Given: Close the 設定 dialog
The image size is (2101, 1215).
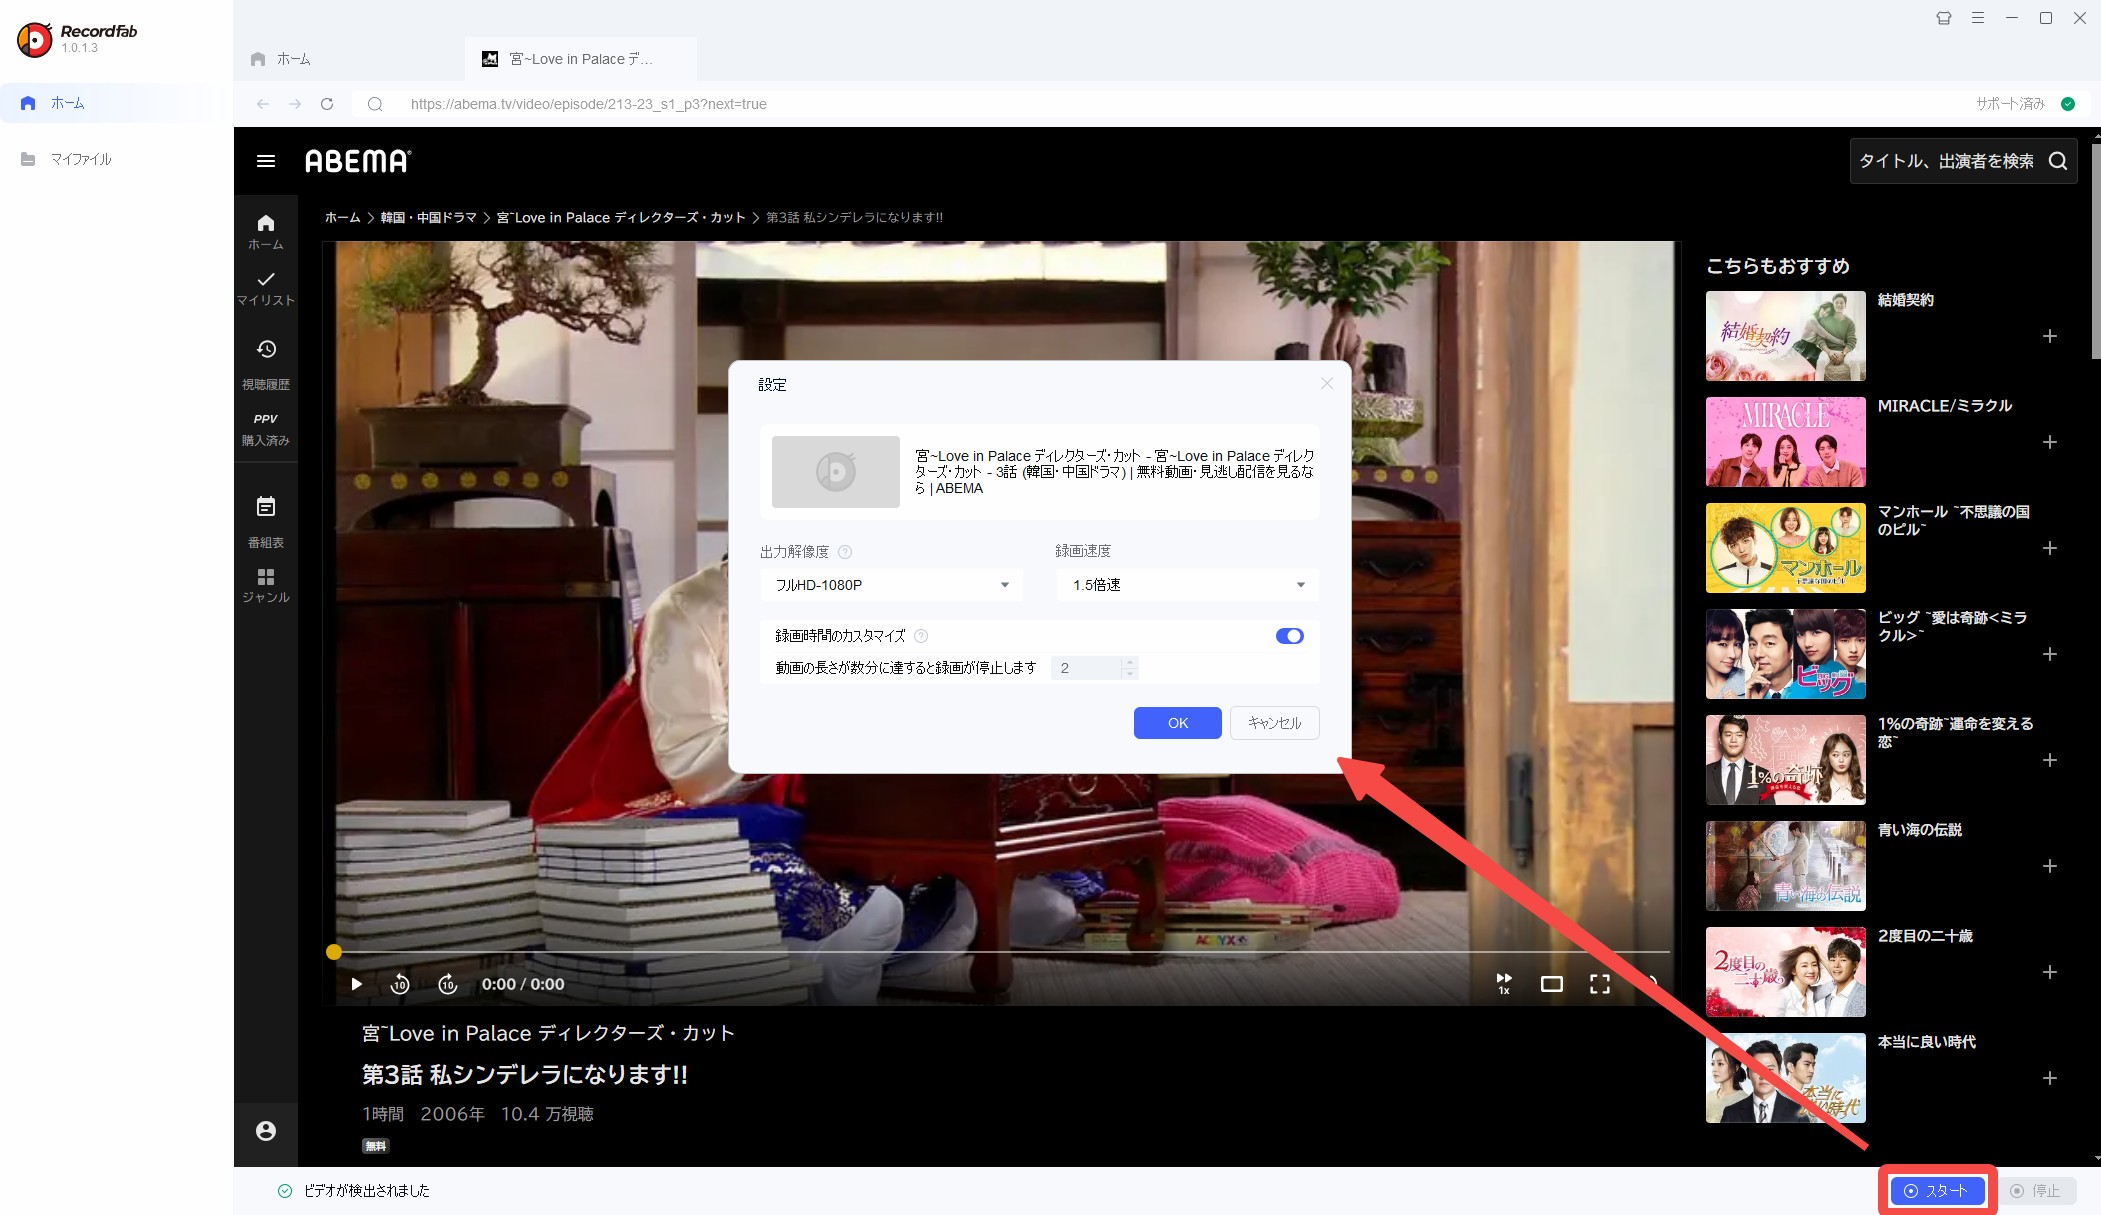Looking at the screenshot, I should pos(1327,384).
